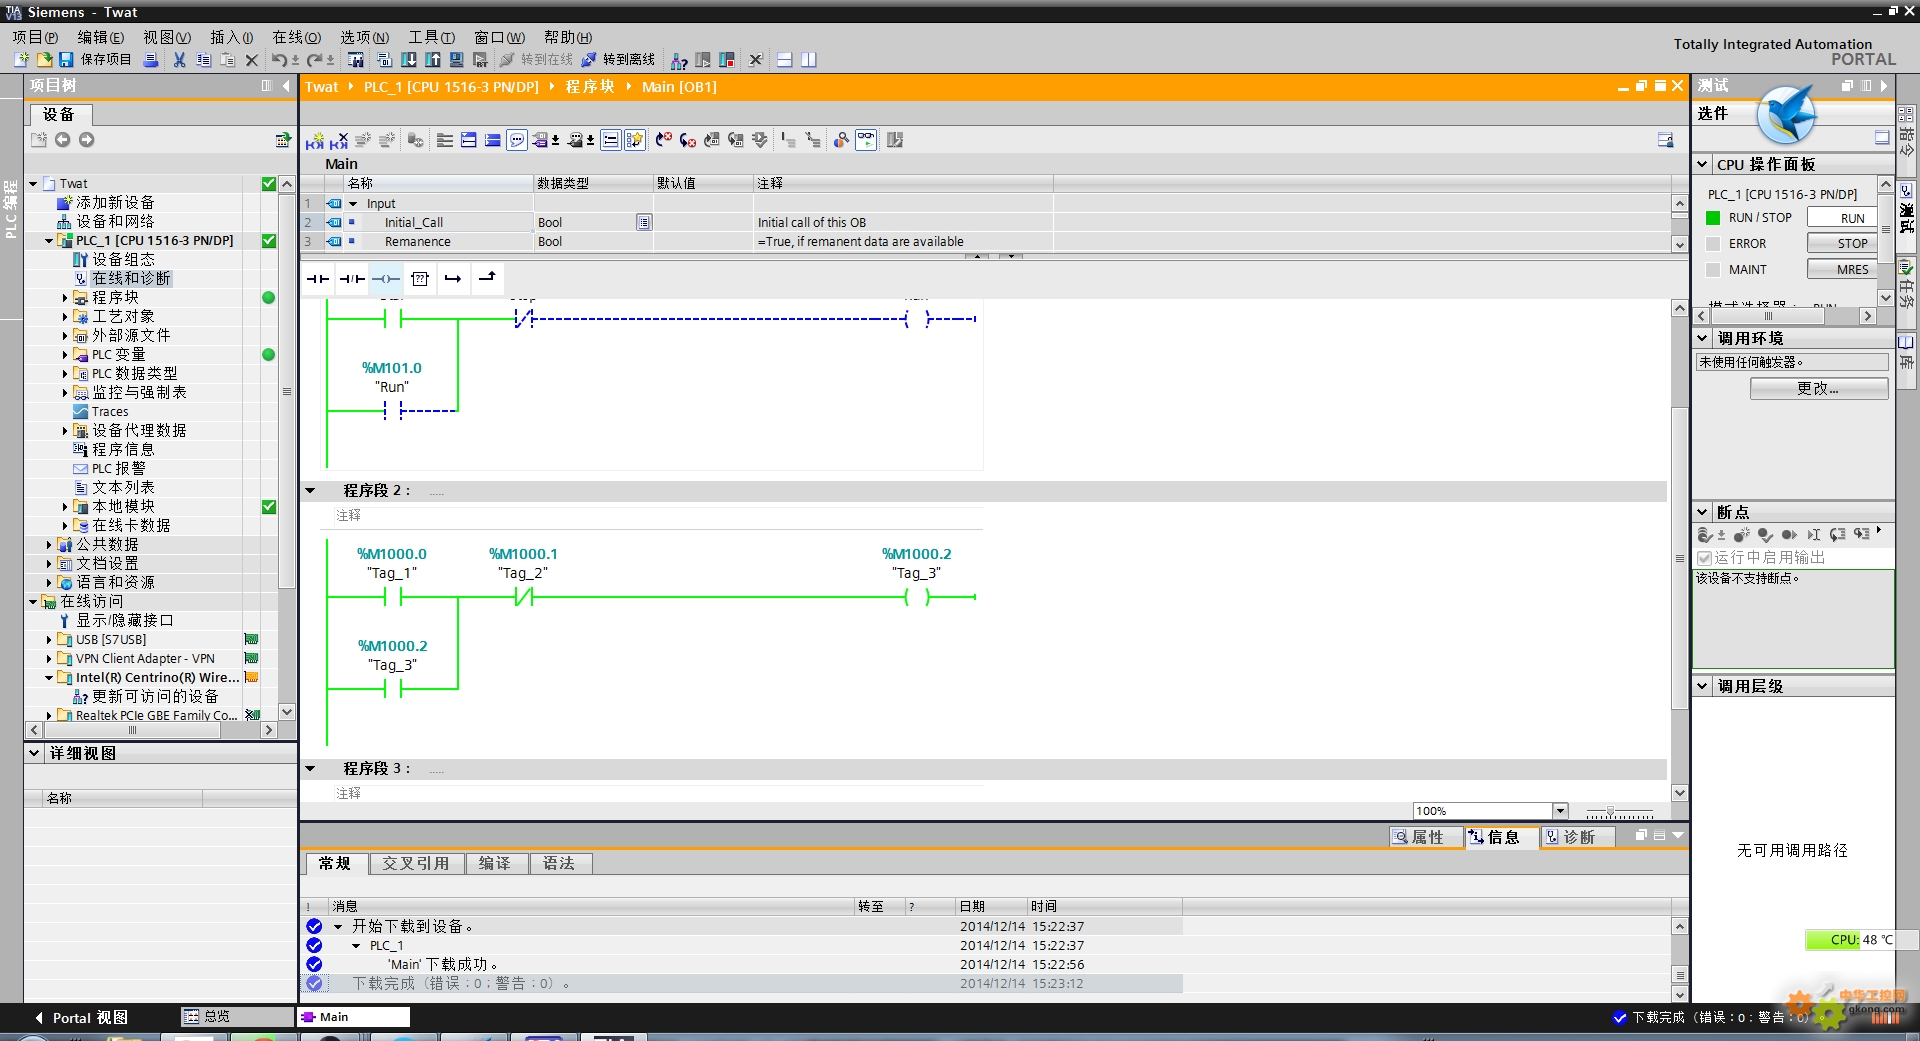Click the print icon in main toolbar

click(151, 60)
